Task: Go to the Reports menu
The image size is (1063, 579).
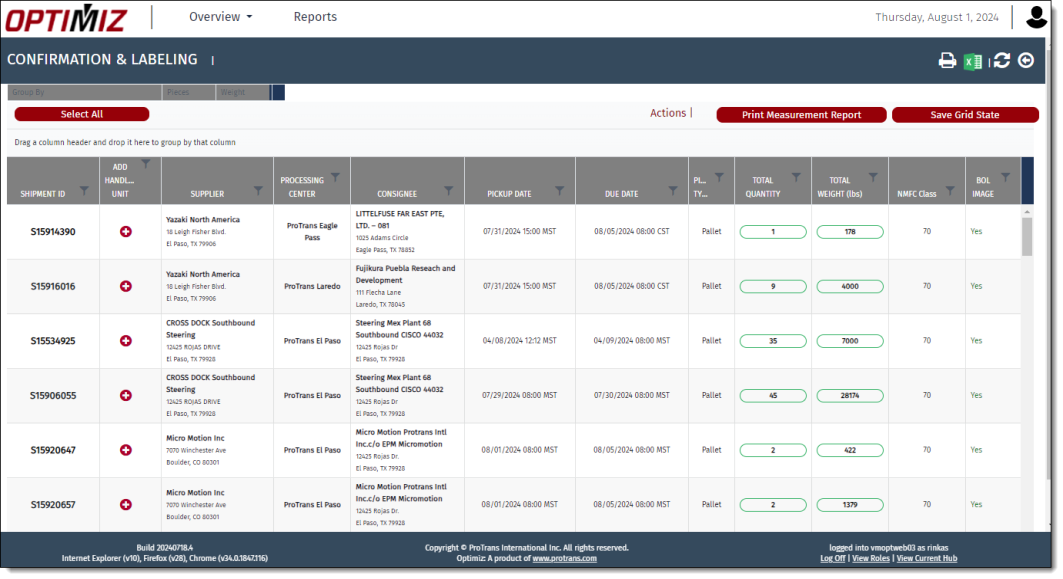Action: coord(315,17)
